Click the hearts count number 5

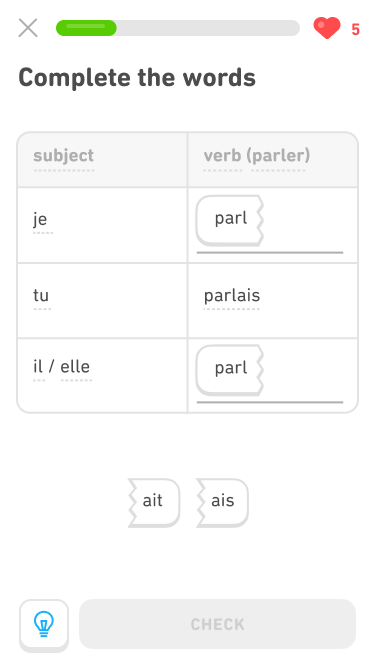click(x=355, y=29)
